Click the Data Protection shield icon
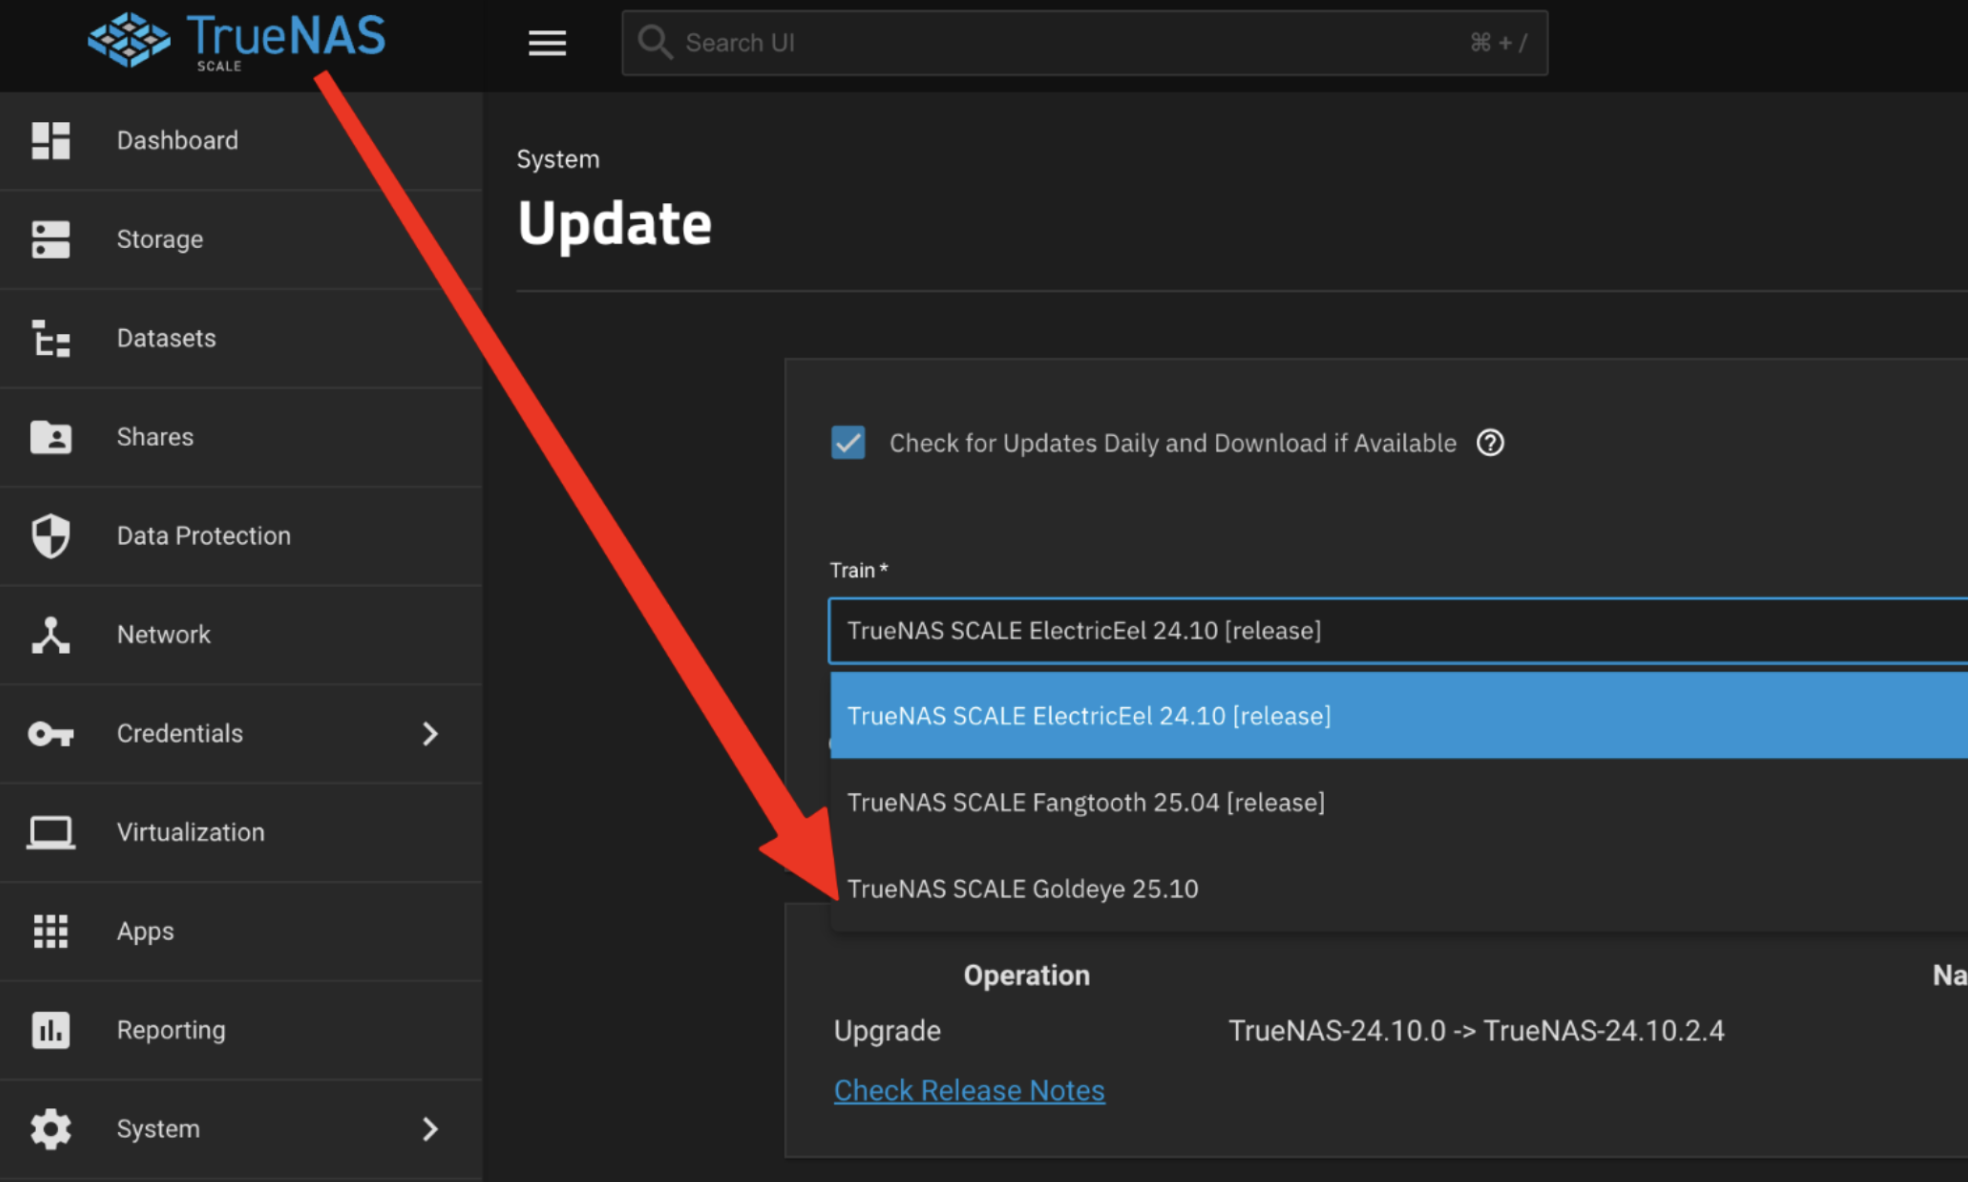Screen dimensions: 1968x1182 click(x=50, y=536)
